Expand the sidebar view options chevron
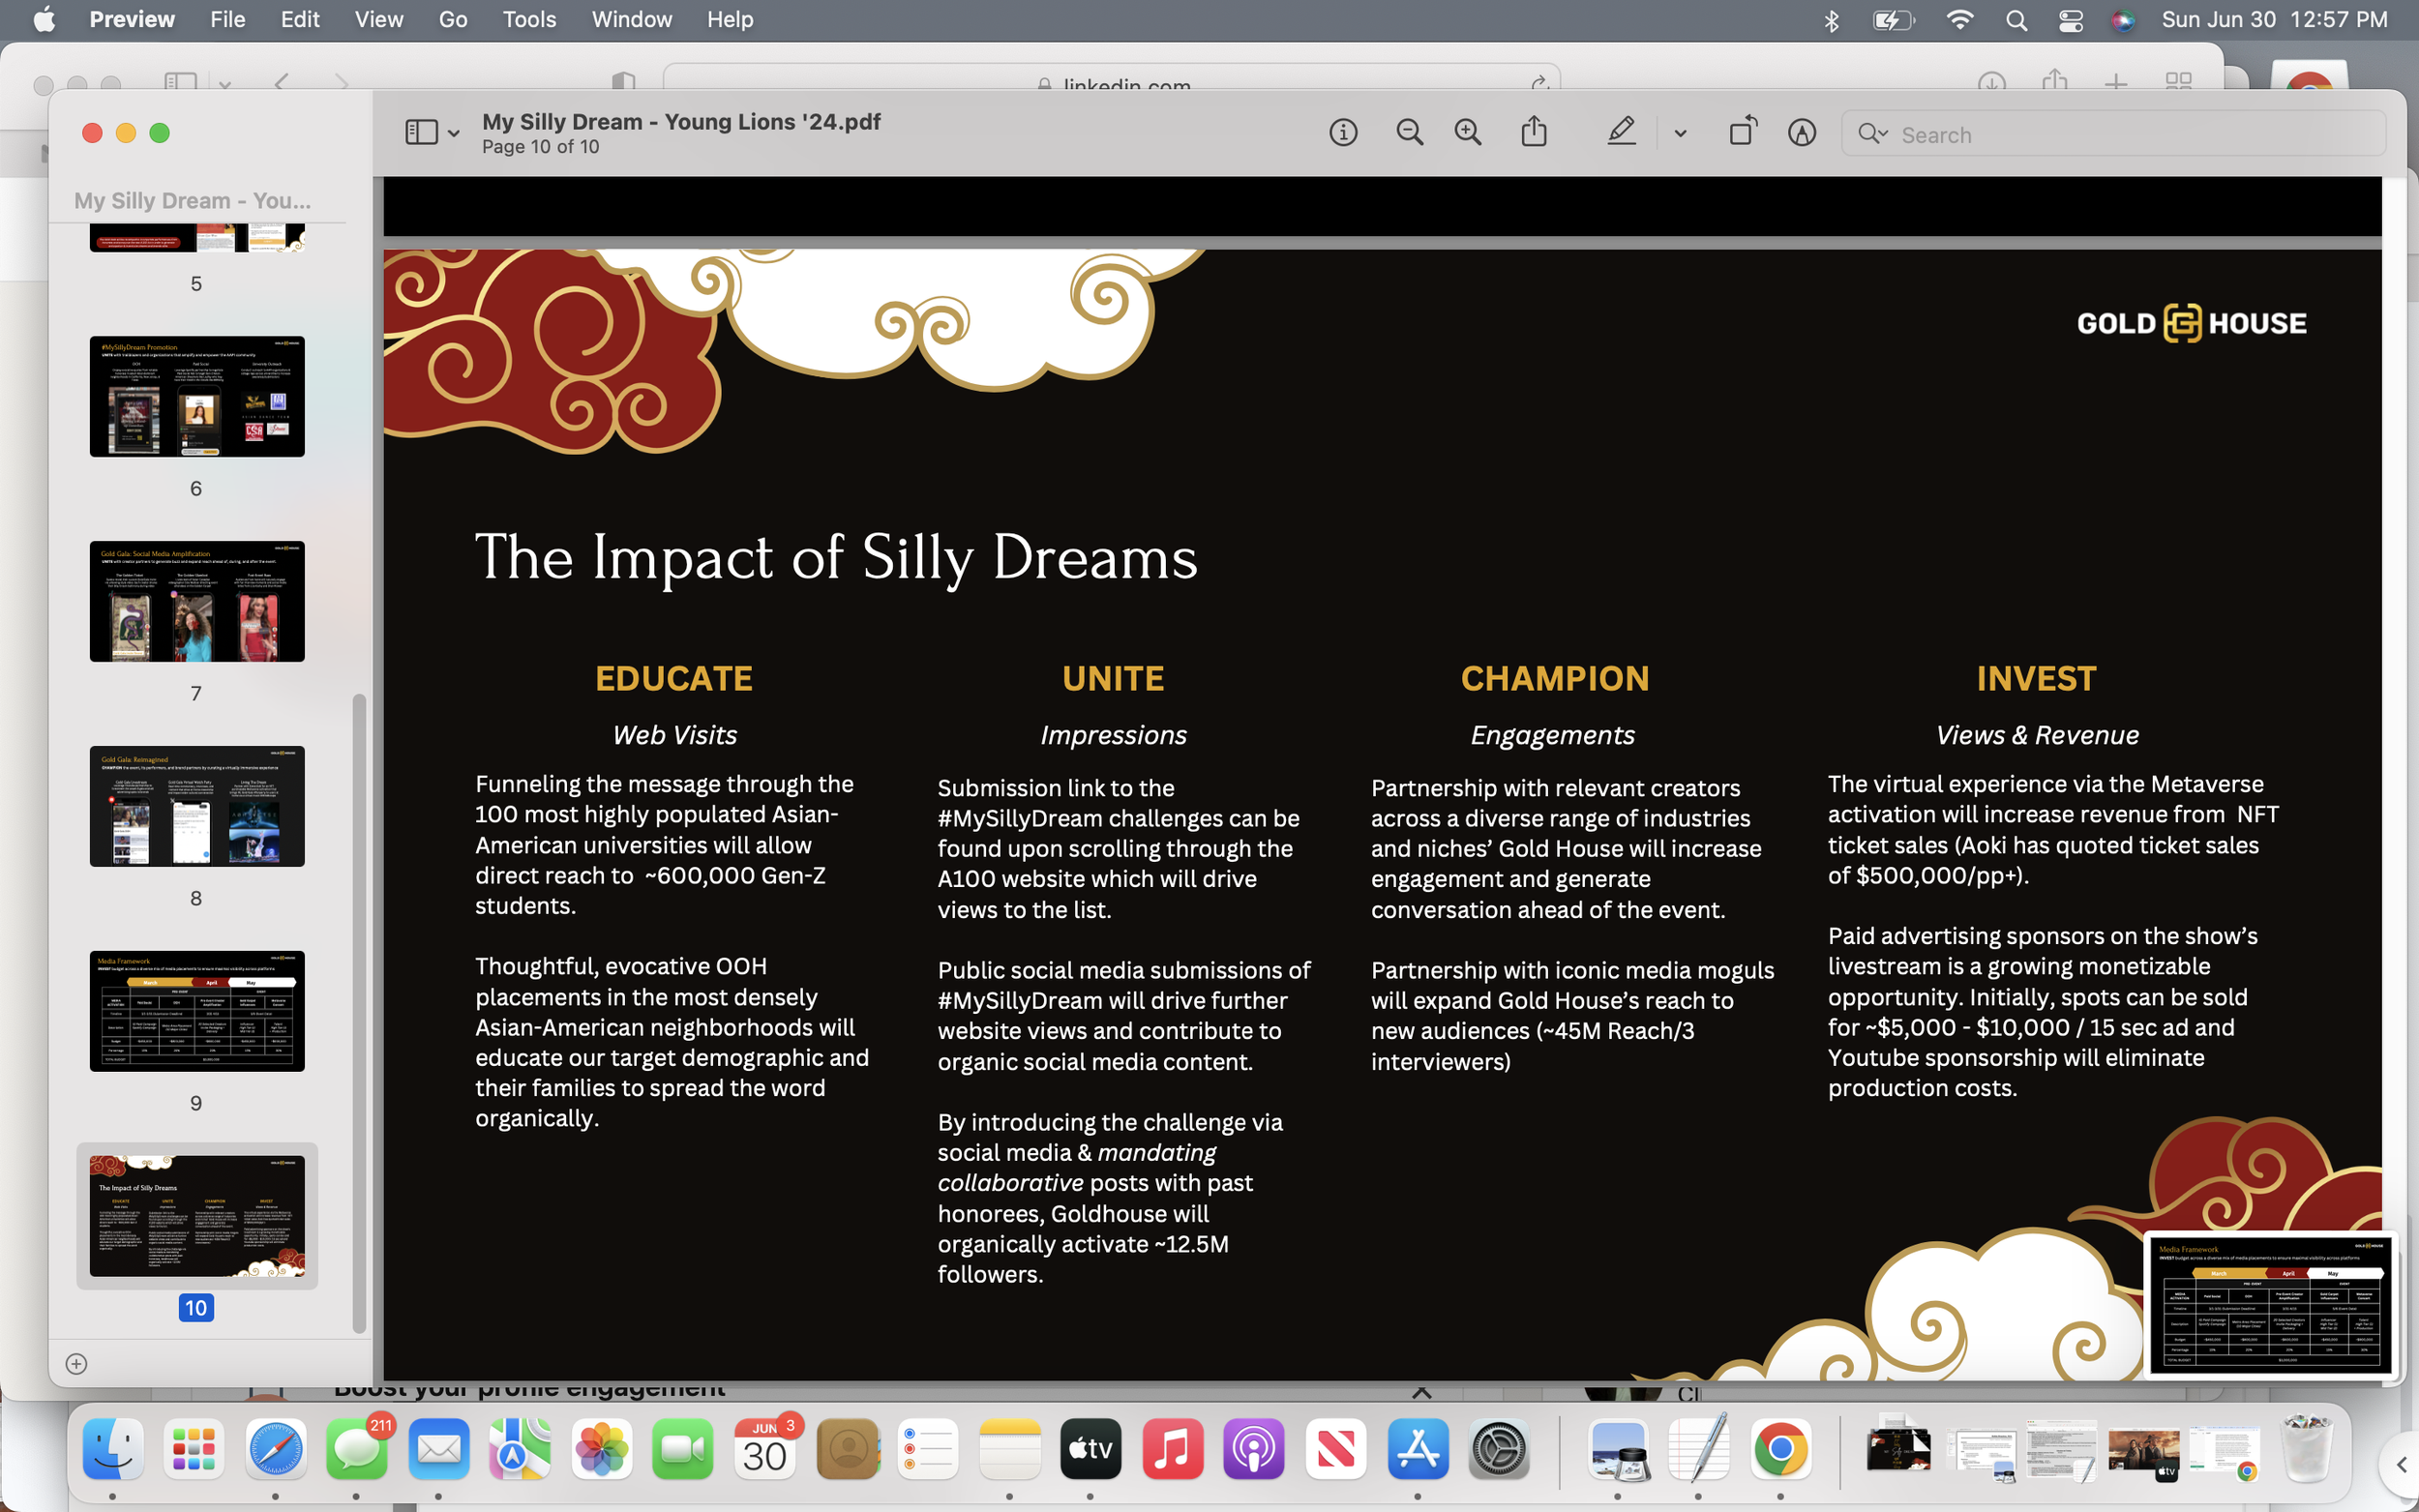Viewport: 2419px width, 1512px height. pos(454,133)
